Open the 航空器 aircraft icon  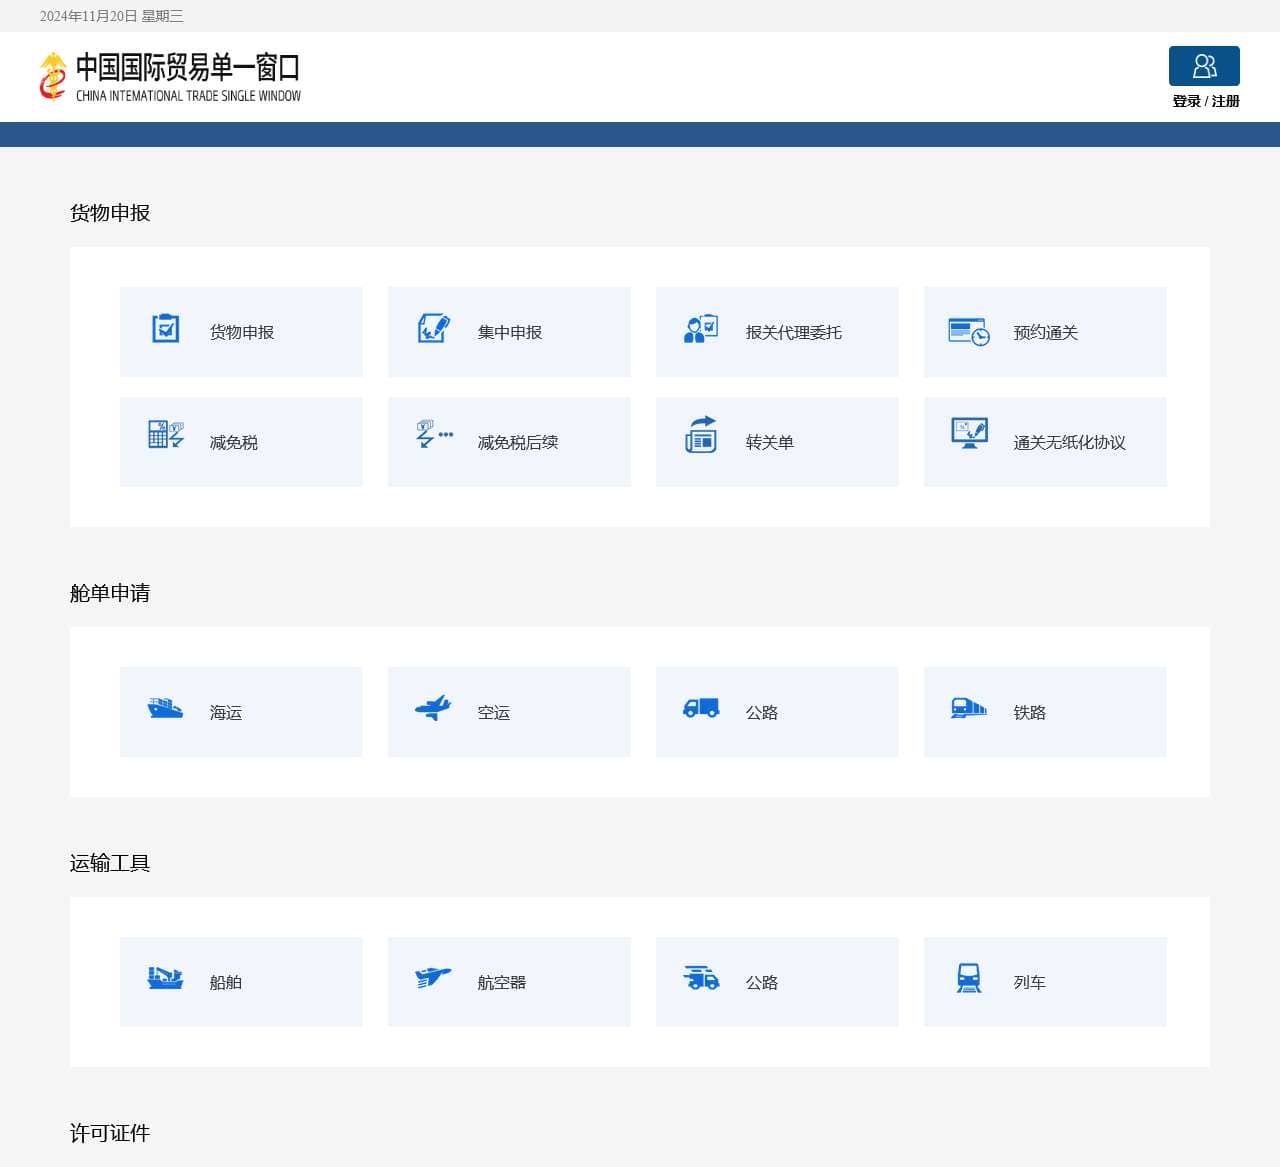[434, 978]
